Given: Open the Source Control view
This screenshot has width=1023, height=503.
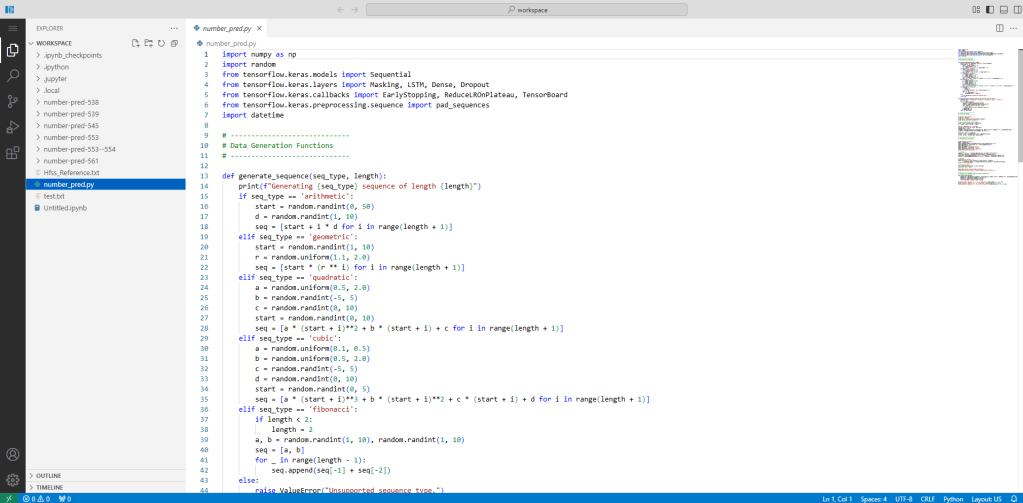Looking at the screenshot, I should (12, 101).
